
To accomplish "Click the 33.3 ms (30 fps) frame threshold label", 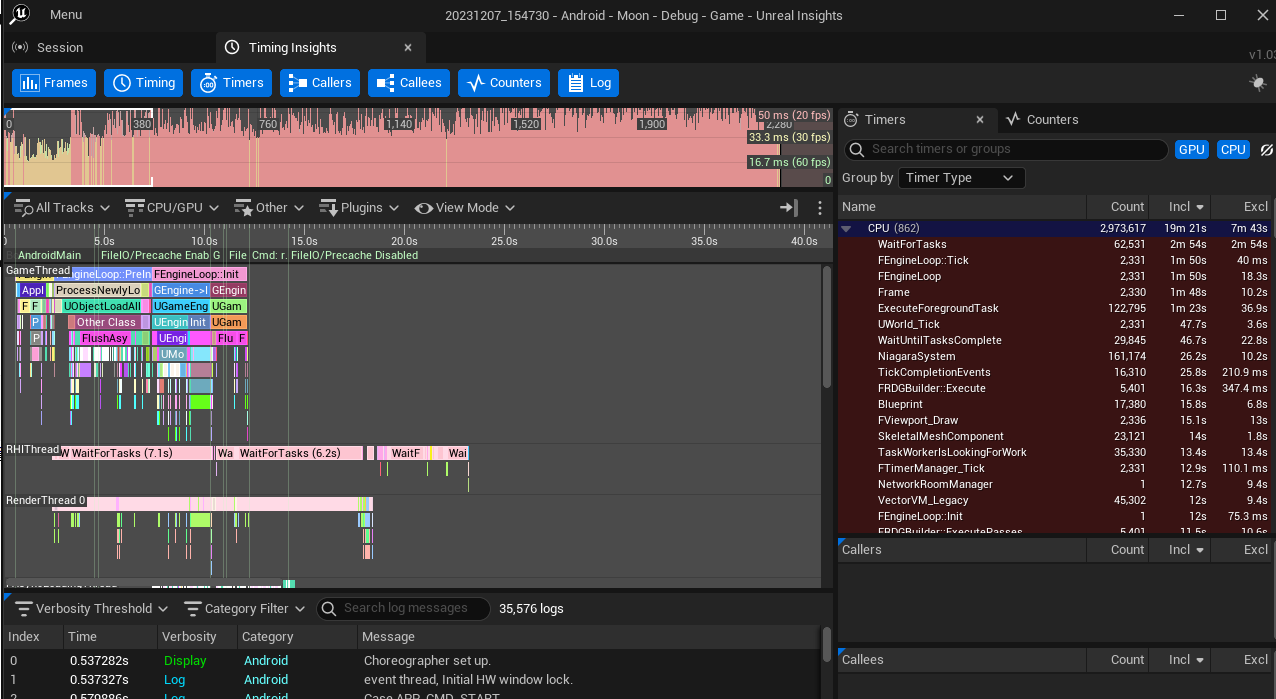I will [x=789, y=137].
